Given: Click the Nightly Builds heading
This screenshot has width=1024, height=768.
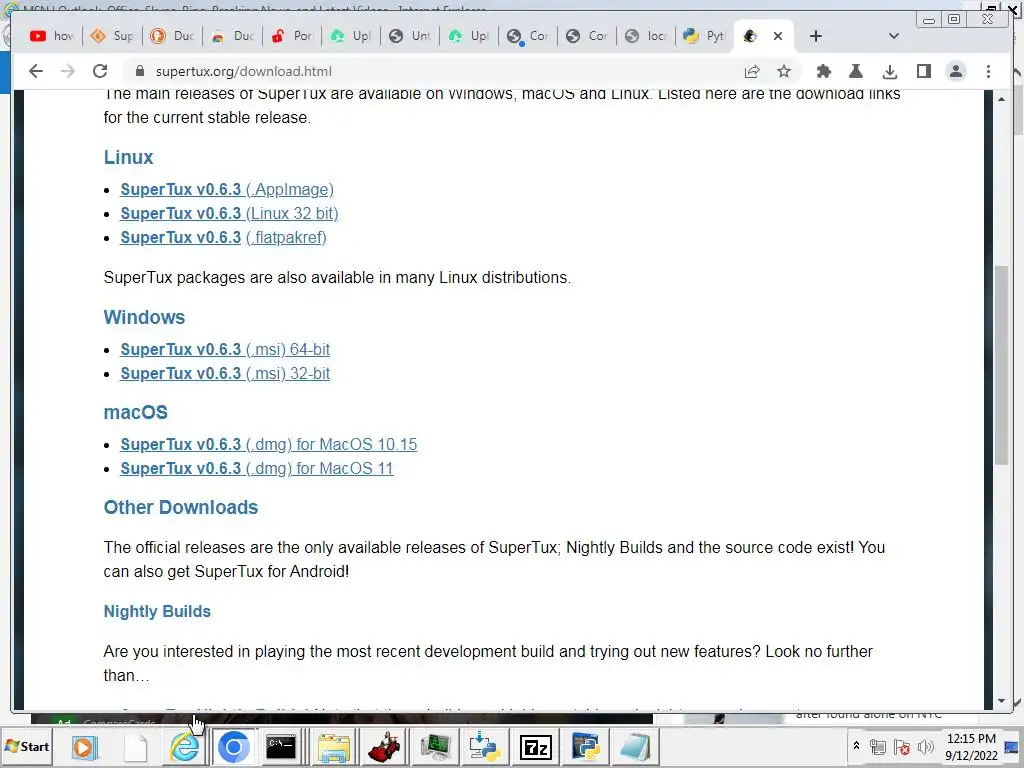Looking at the screenshot, I should (157, 611).
